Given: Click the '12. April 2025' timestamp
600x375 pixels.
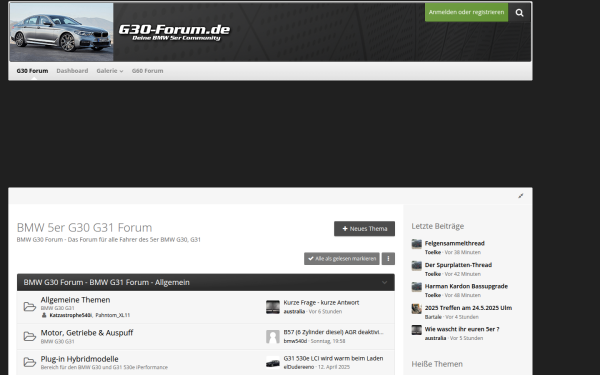Looking at the screenshot, I should tap(334, 367).
